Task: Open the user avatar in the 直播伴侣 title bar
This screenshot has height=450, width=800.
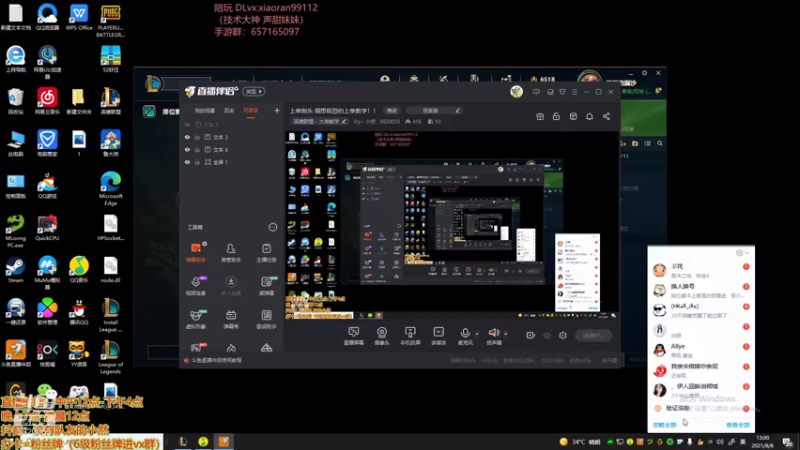Action: tap(516, 91)
